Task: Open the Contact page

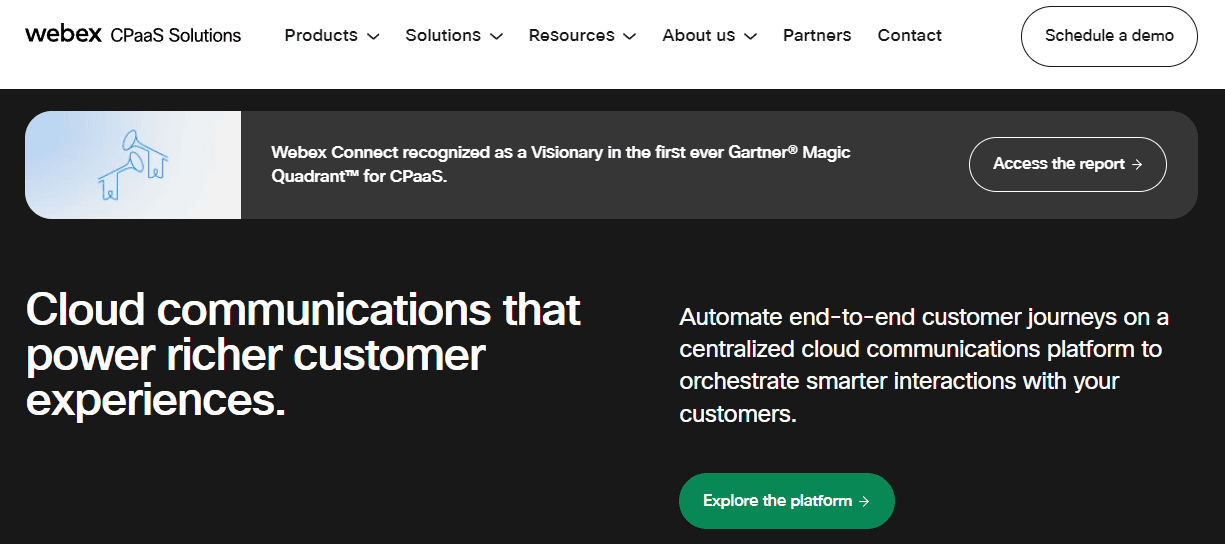Action: point(910,35)
